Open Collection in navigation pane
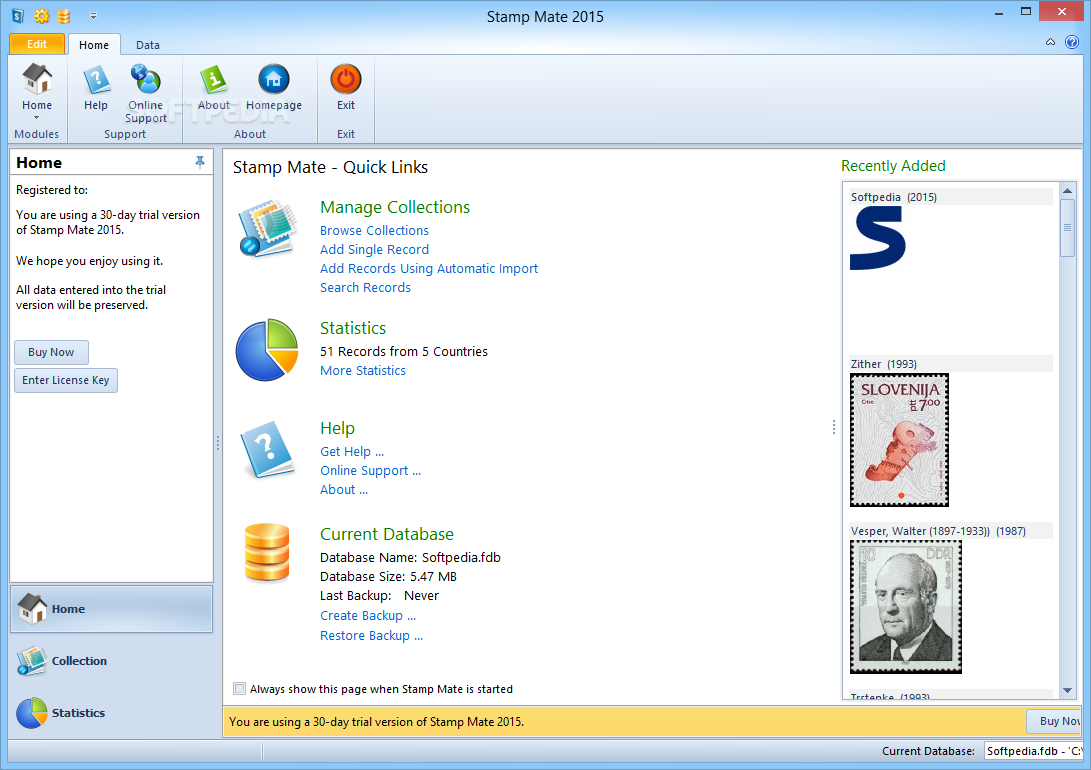This screenshot has height=770, width=1091. pos(111,661)
